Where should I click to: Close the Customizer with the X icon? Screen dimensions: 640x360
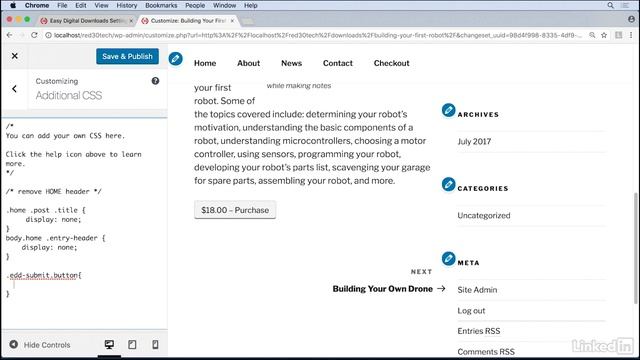15,56
